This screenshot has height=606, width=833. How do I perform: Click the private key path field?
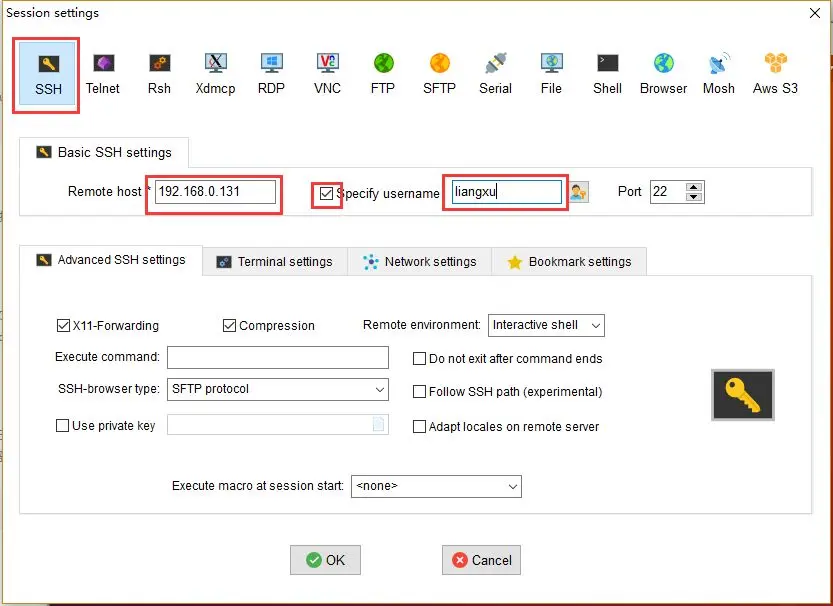(x=278, y=424)
